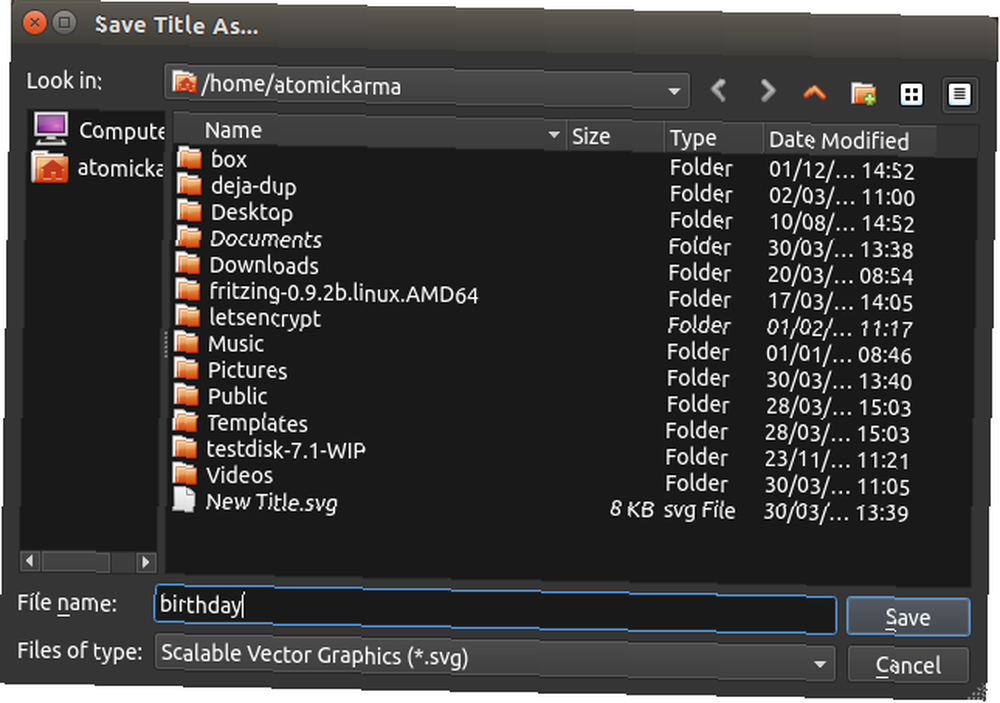Click the Save button
This screenshot has width=1000, height=703.
(908, 617)
